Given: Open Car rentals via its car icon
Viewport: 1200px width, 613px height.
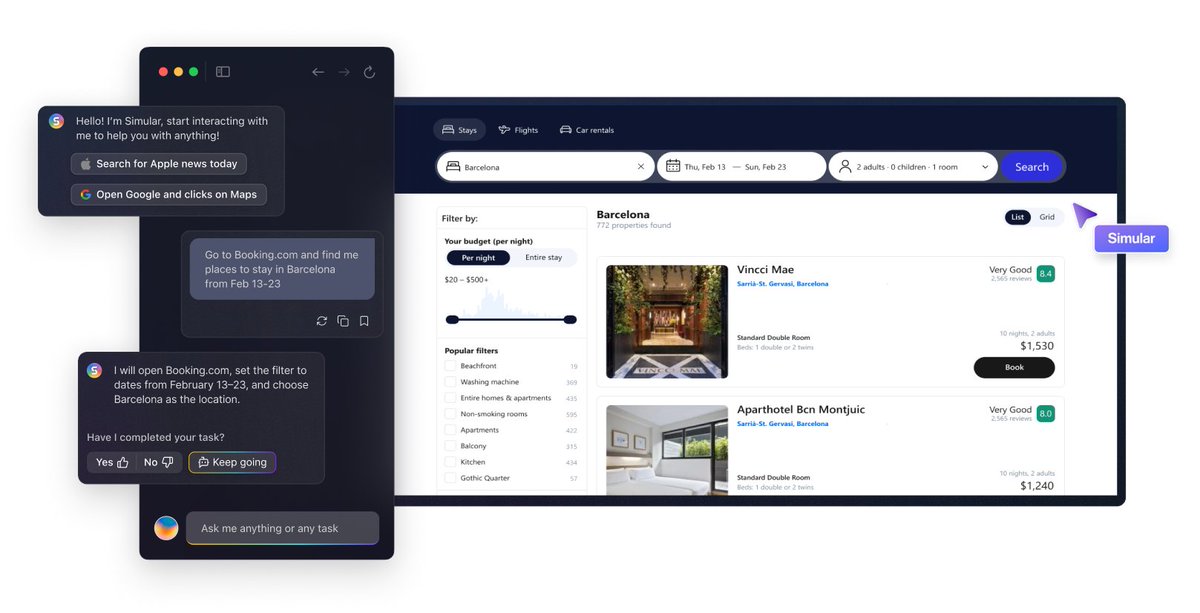Looking at the screenshot, I should pyautogui.click(x=566, y=129).
